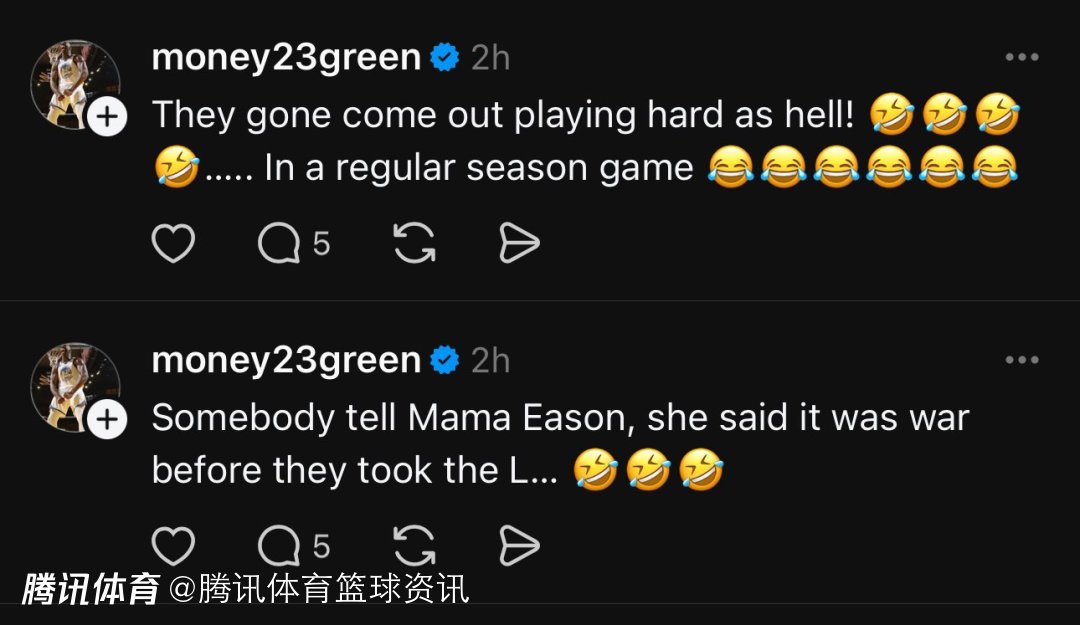Follow money23green using second post's plus badge
The width and height of the screenshot is (1080, 625).
click(x=107, y=419)
